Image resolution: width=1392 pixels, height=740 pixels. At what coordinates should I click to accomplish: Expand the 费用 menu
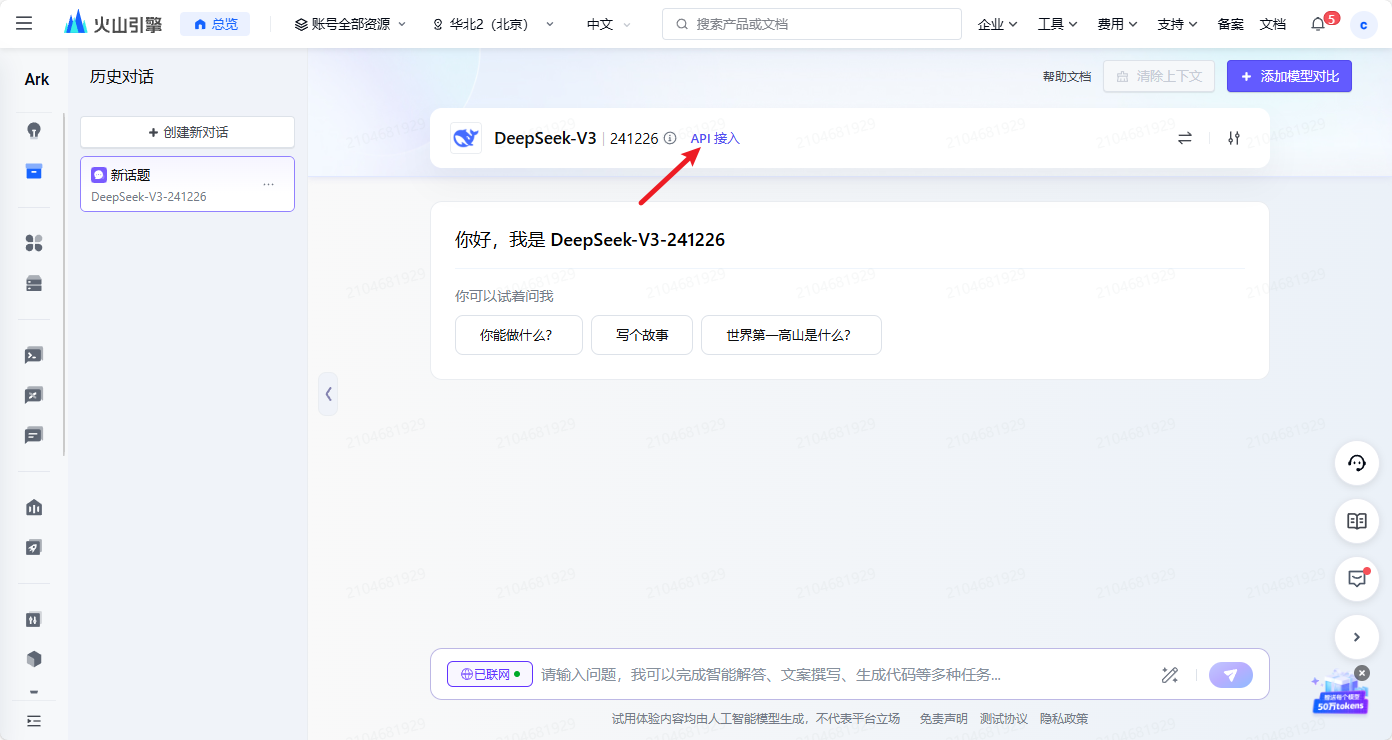1117,24
